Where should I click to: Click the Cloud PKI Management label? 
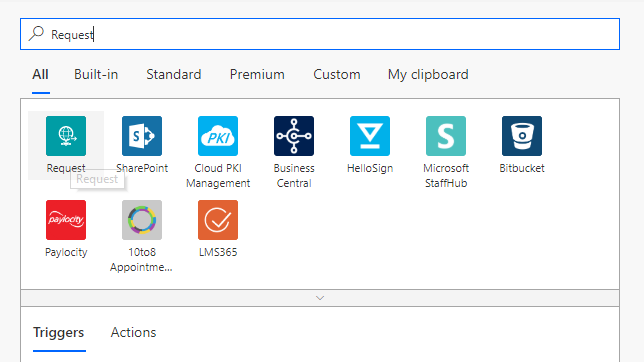click(x=218, y=175)
